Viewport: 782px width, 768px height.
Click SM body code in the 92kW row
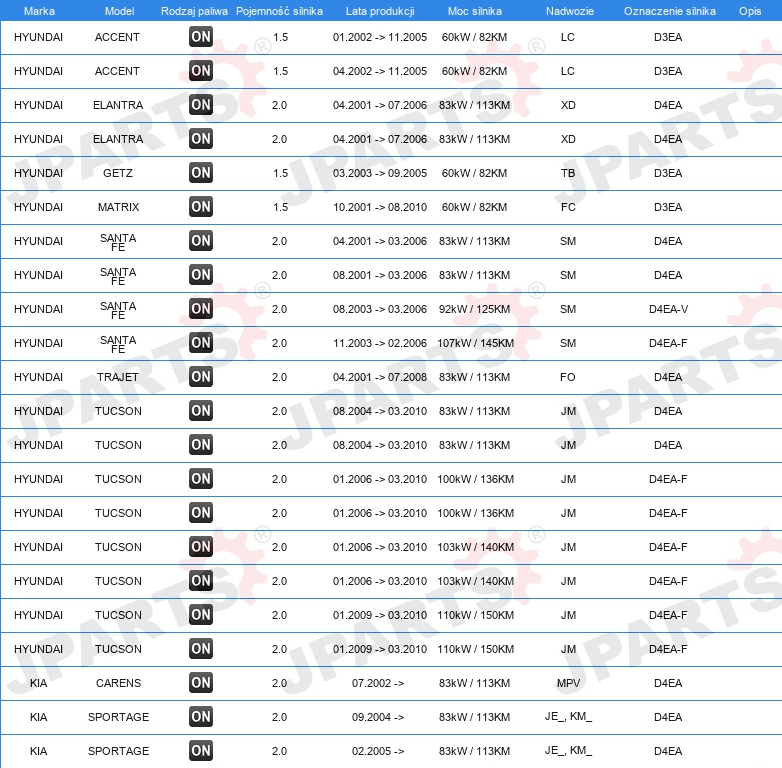pos(568,309)
